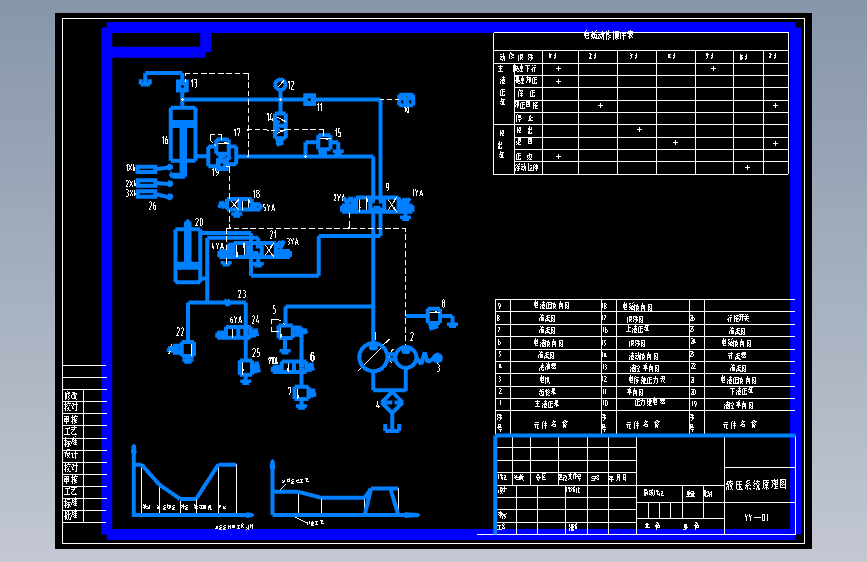Viewport: 867px width, 562px height.
Task: Click the '主液压泵' row in parts list
Action: [548, 404]
